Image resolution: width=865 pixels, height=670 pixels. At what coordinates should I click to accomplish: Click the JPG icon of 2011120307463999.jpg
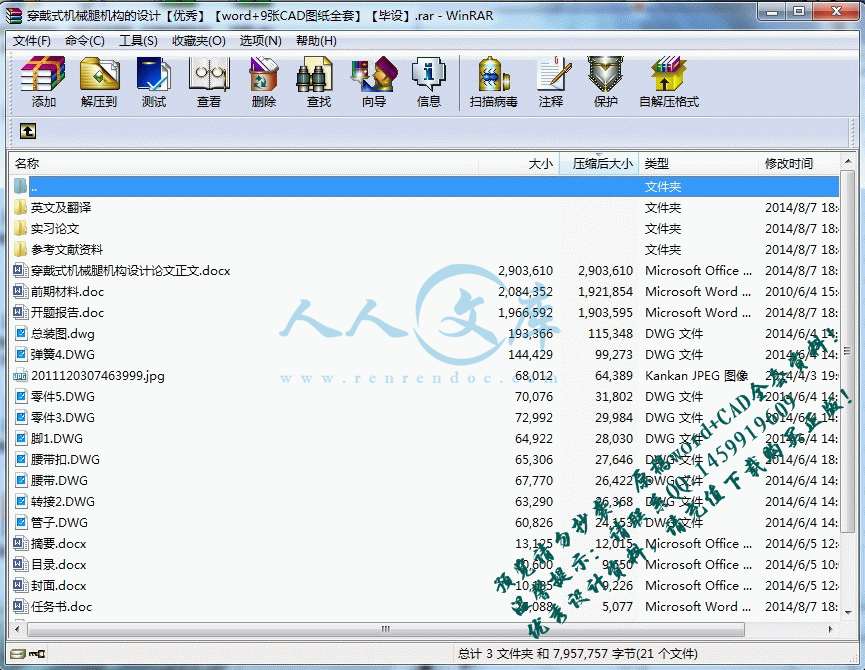click(x=20, y=376)
